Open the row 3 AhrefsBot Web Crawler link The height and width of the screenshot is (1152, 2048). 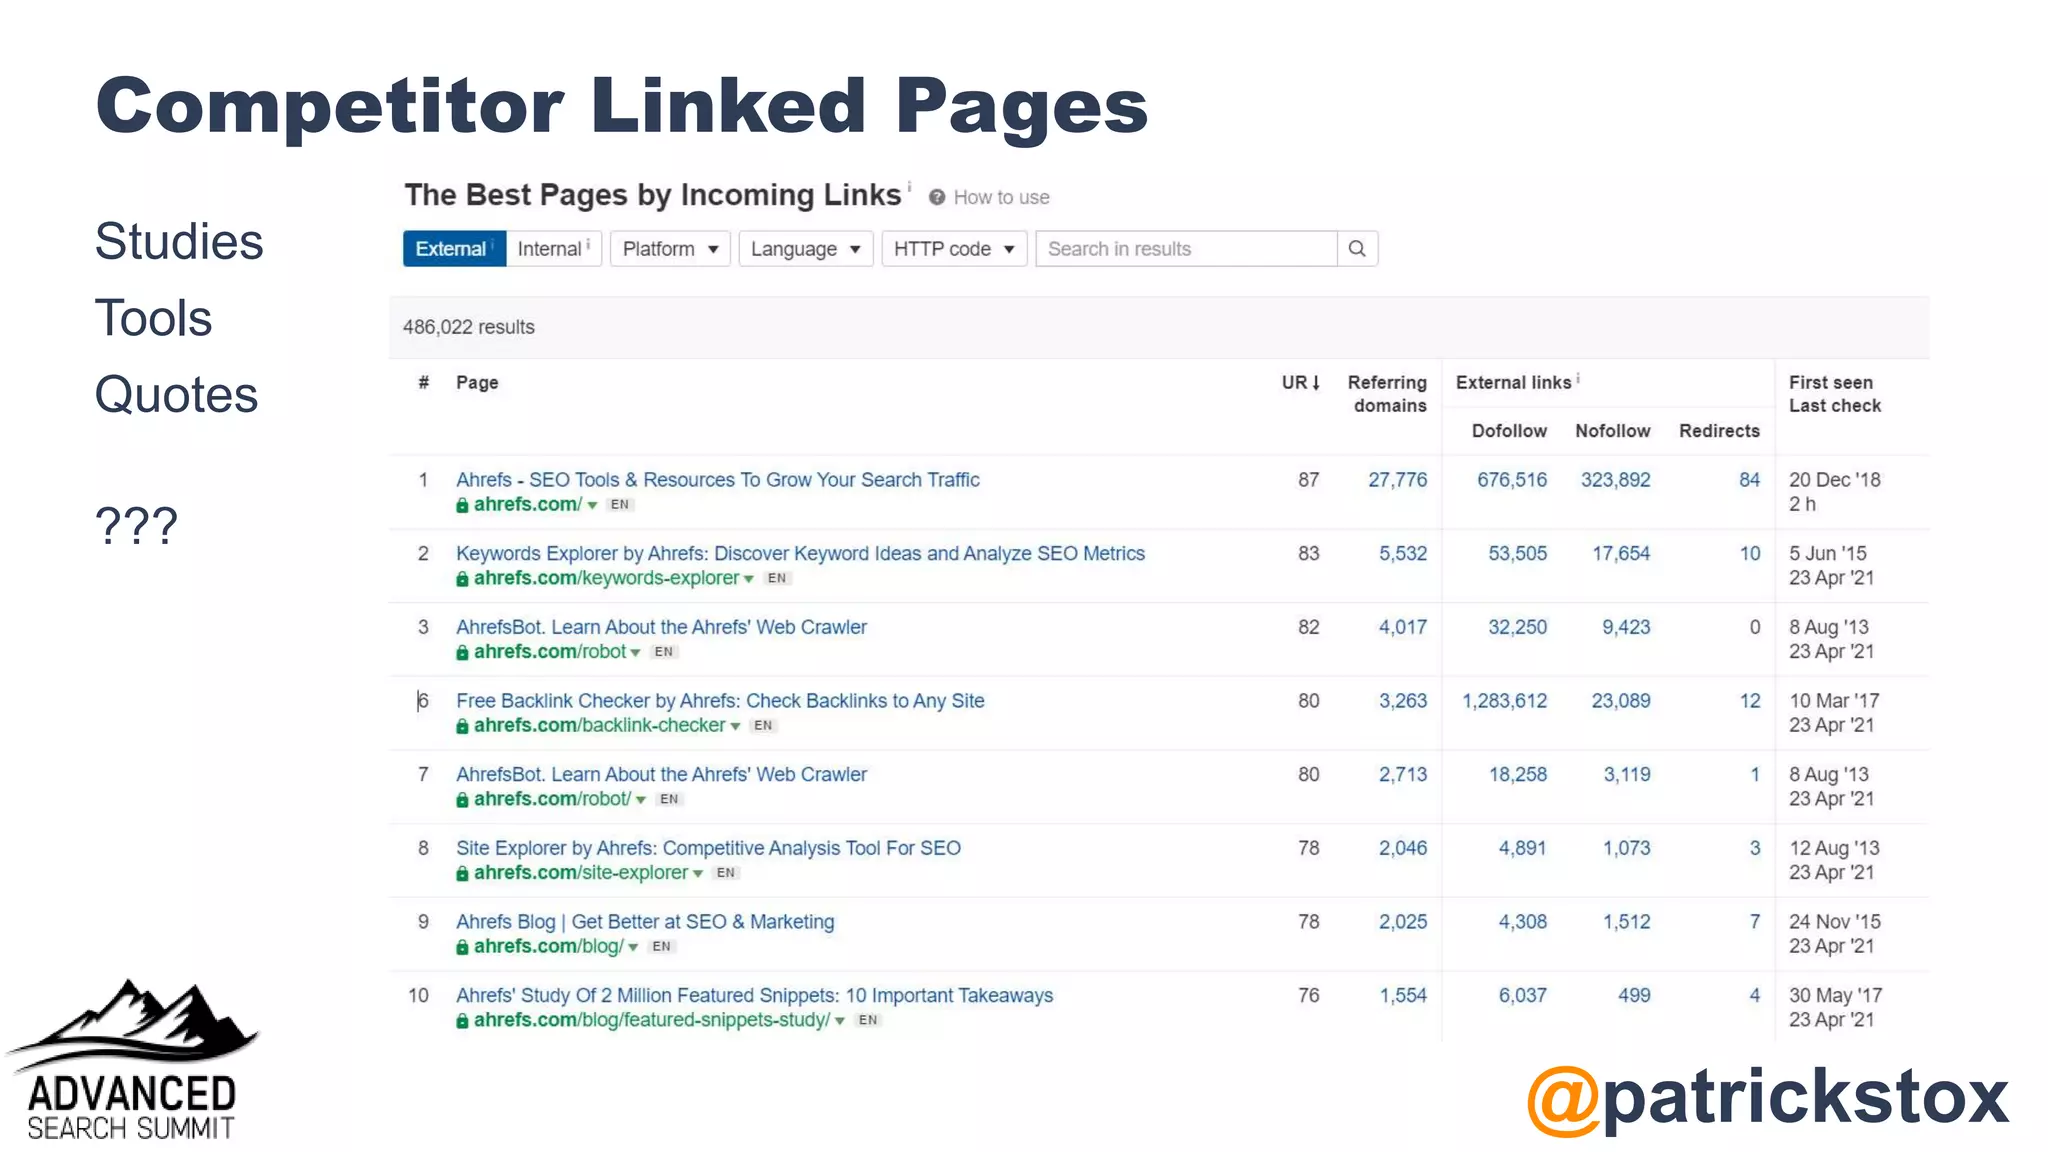pos(661,627)
